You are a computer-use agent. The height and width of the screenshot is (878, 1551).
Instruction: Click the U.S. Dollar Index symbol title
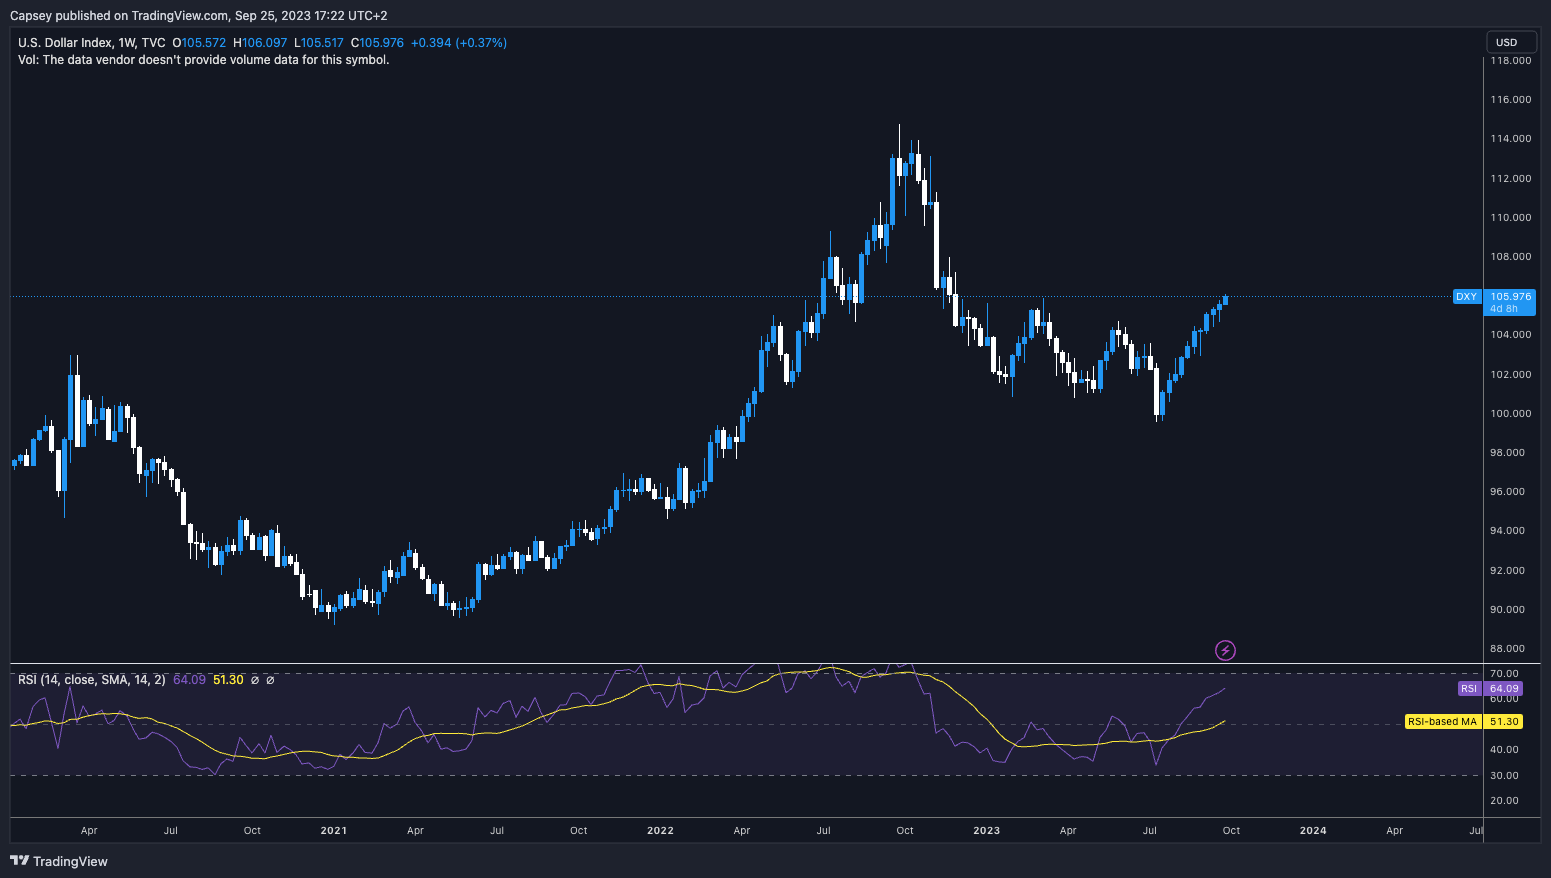[x=64, y=43]
